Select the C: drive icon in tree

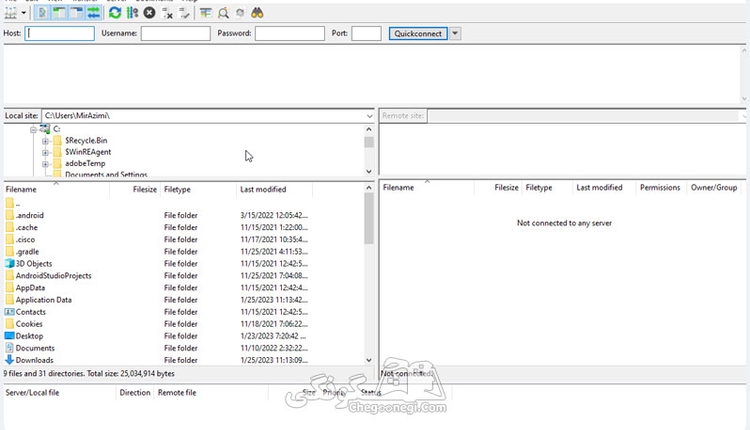tap(45, 129)
